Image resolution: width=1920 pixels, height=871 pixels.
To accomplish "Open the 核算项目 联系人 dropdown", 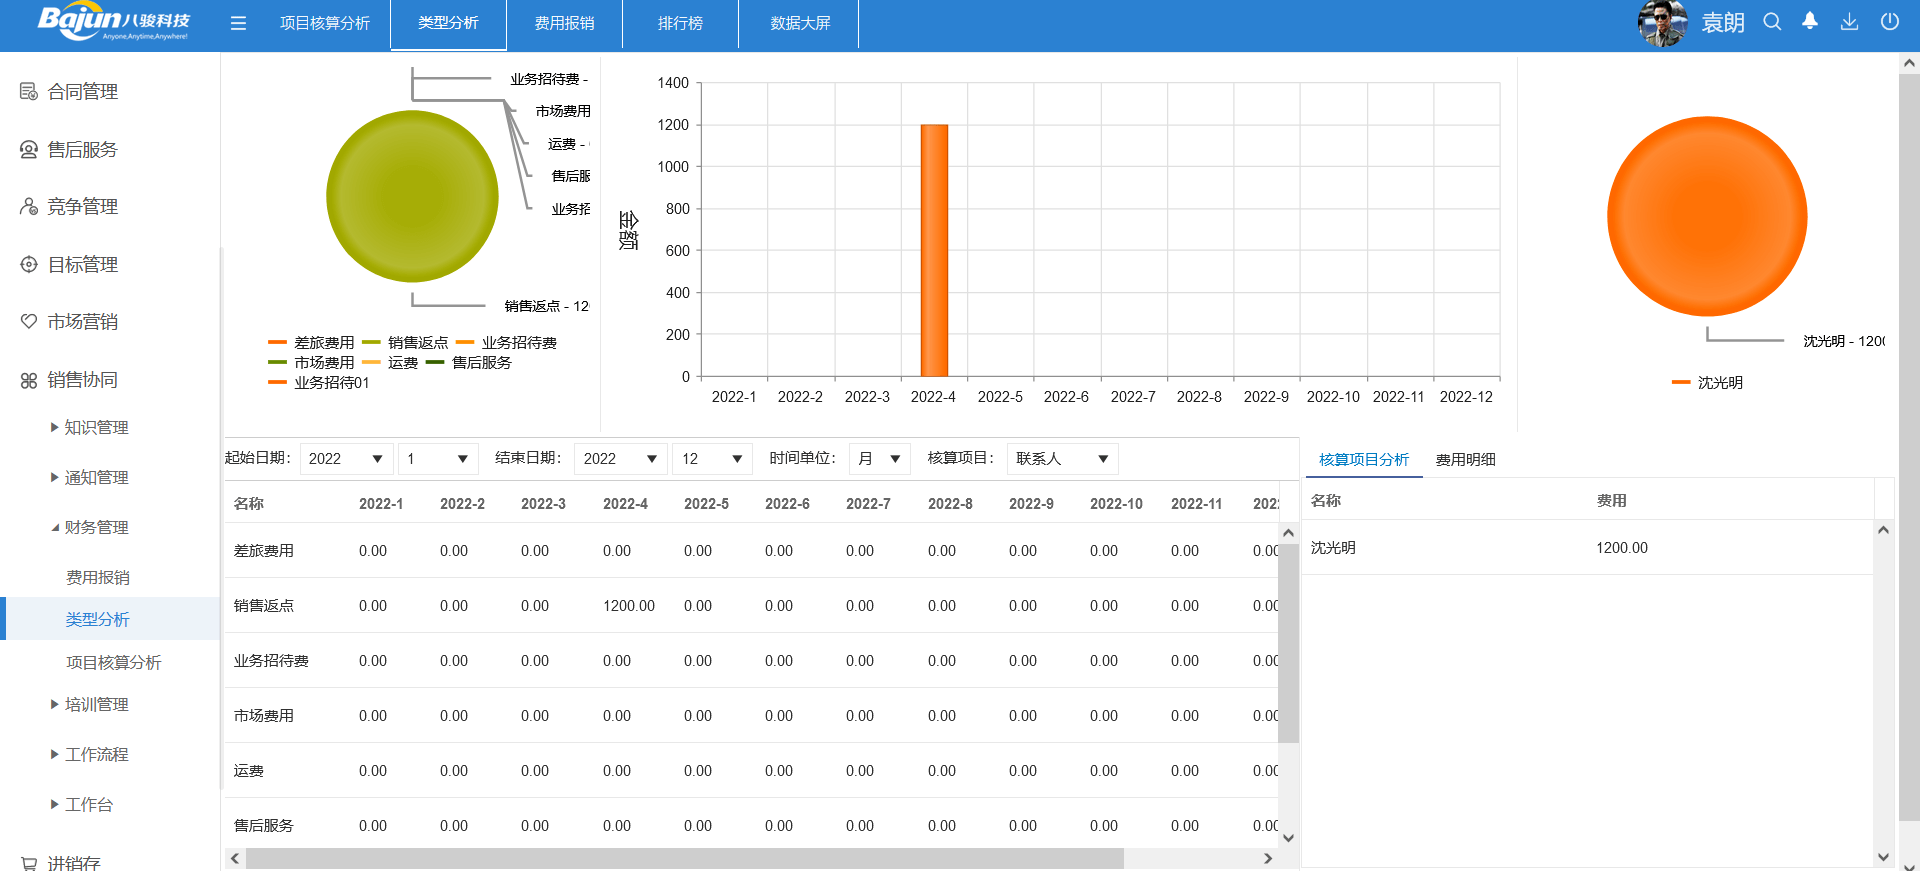I will coord(1062,459).
